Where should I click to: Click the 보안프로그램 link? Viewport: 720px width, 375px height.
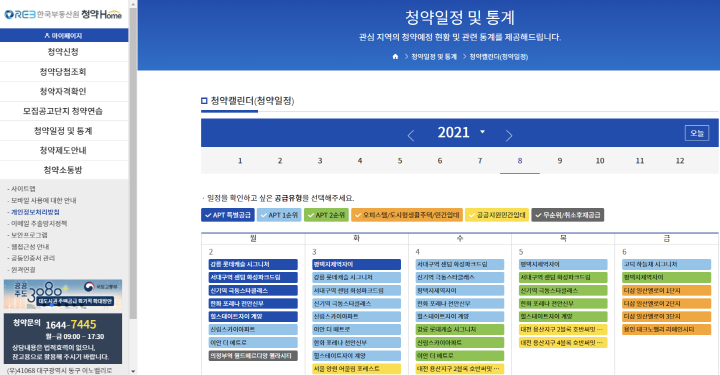pyautogui.click(x=29, y=235)
